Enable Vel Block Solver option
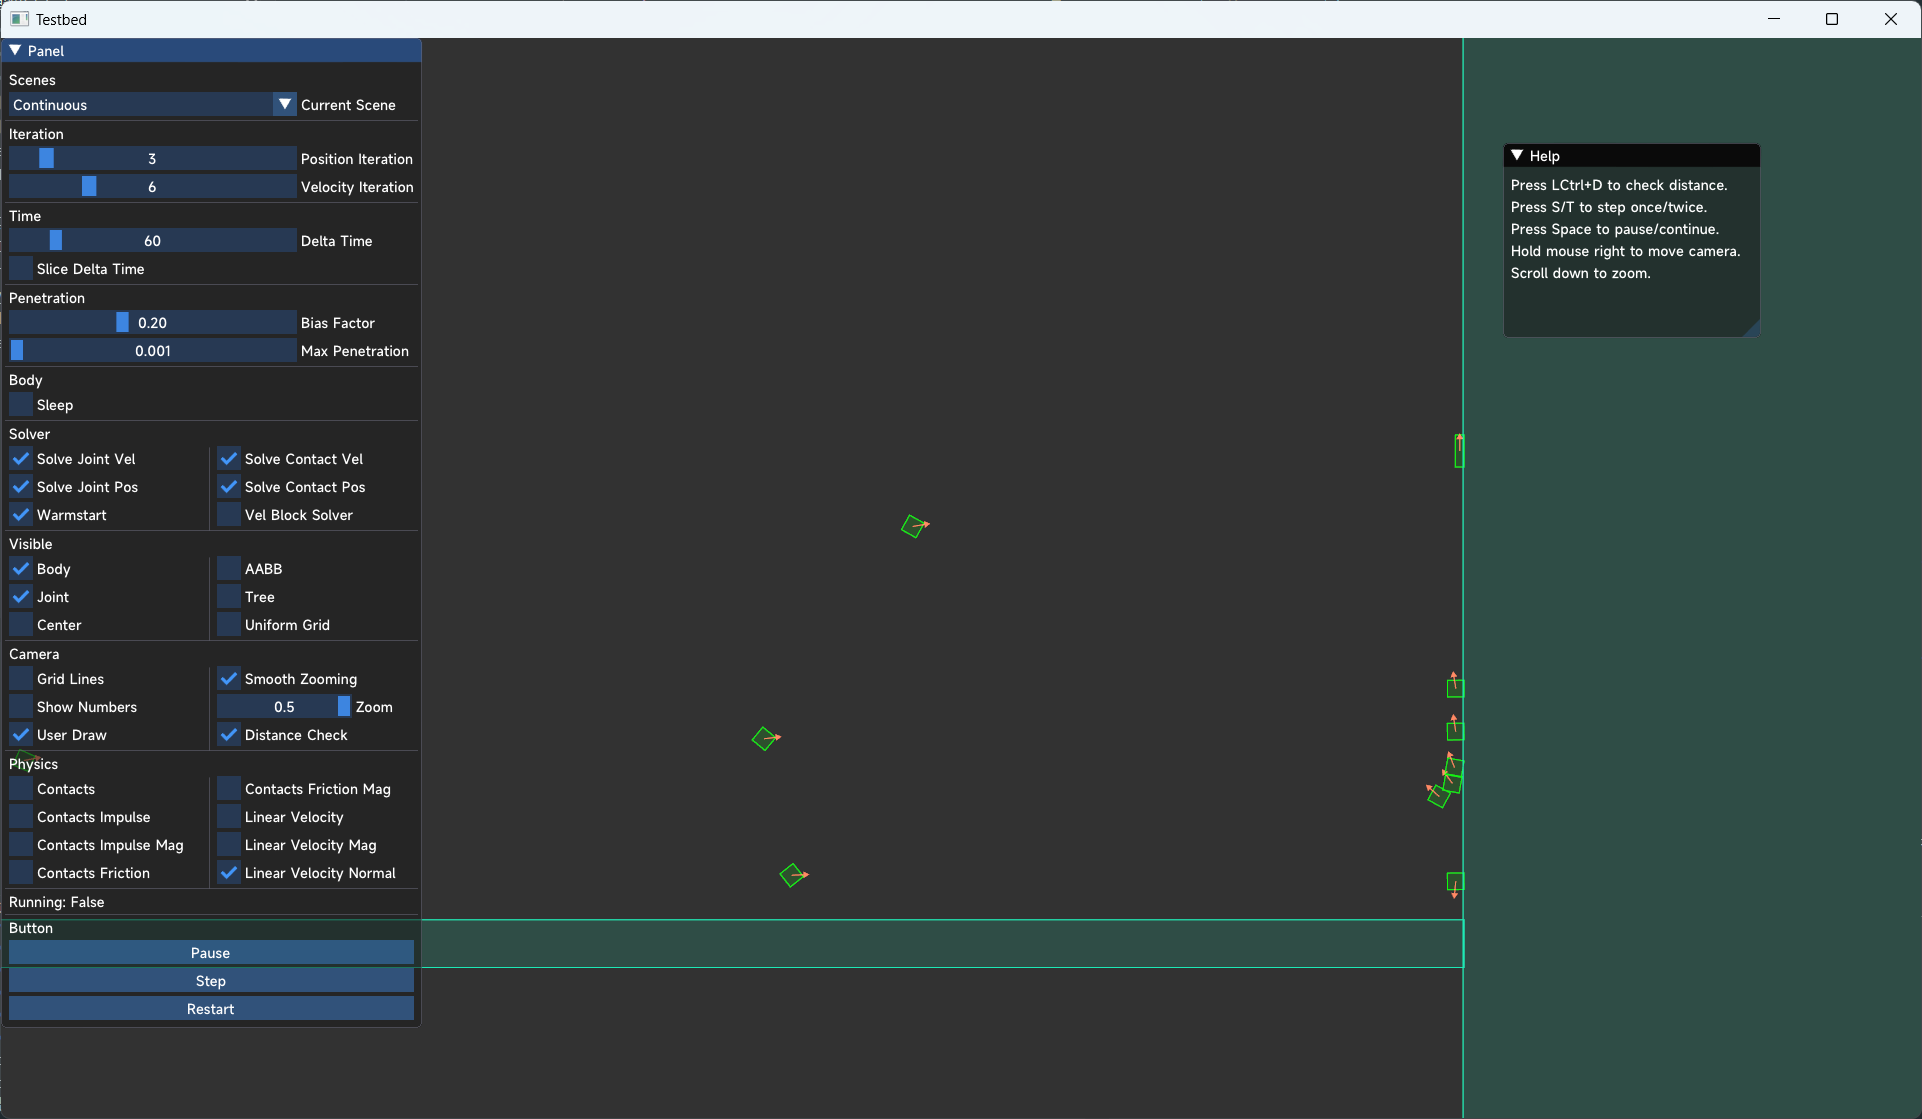 tap(229, 515)
